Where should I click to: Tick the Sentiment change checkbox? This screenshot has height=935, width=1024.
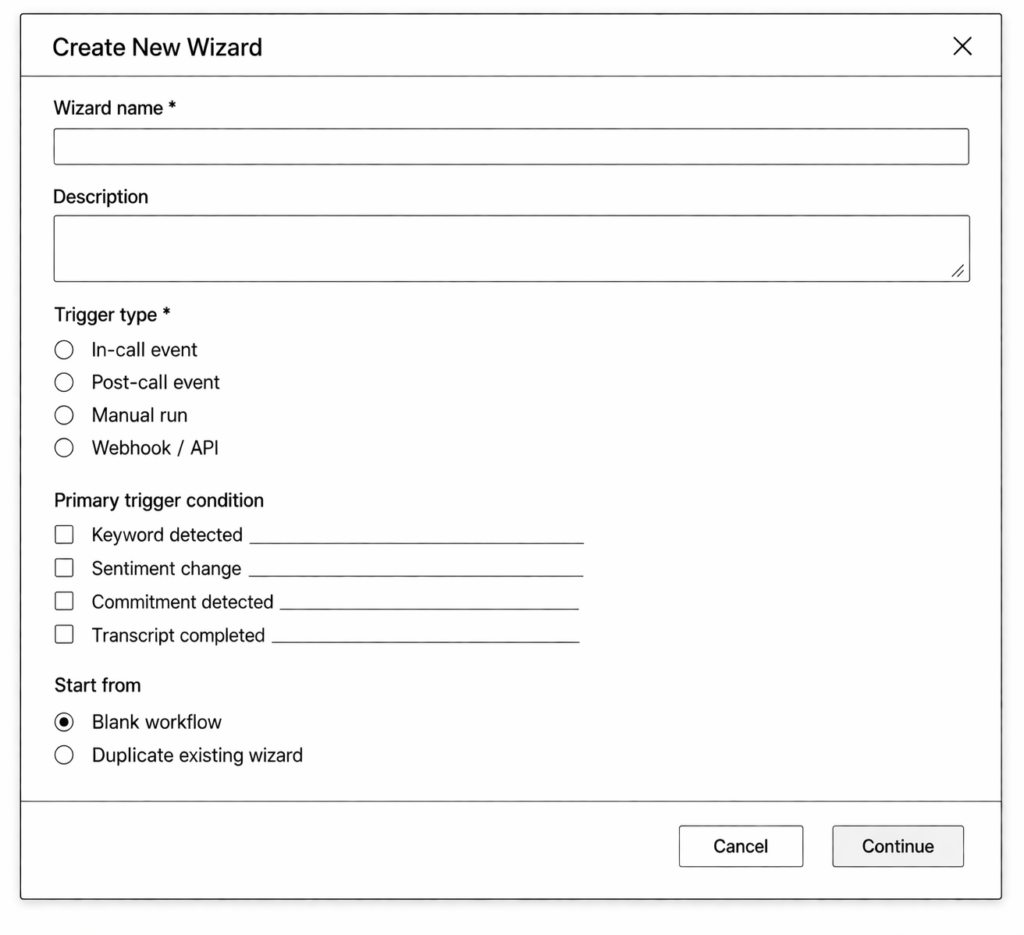pyautogui.click(x=64, y=568)
